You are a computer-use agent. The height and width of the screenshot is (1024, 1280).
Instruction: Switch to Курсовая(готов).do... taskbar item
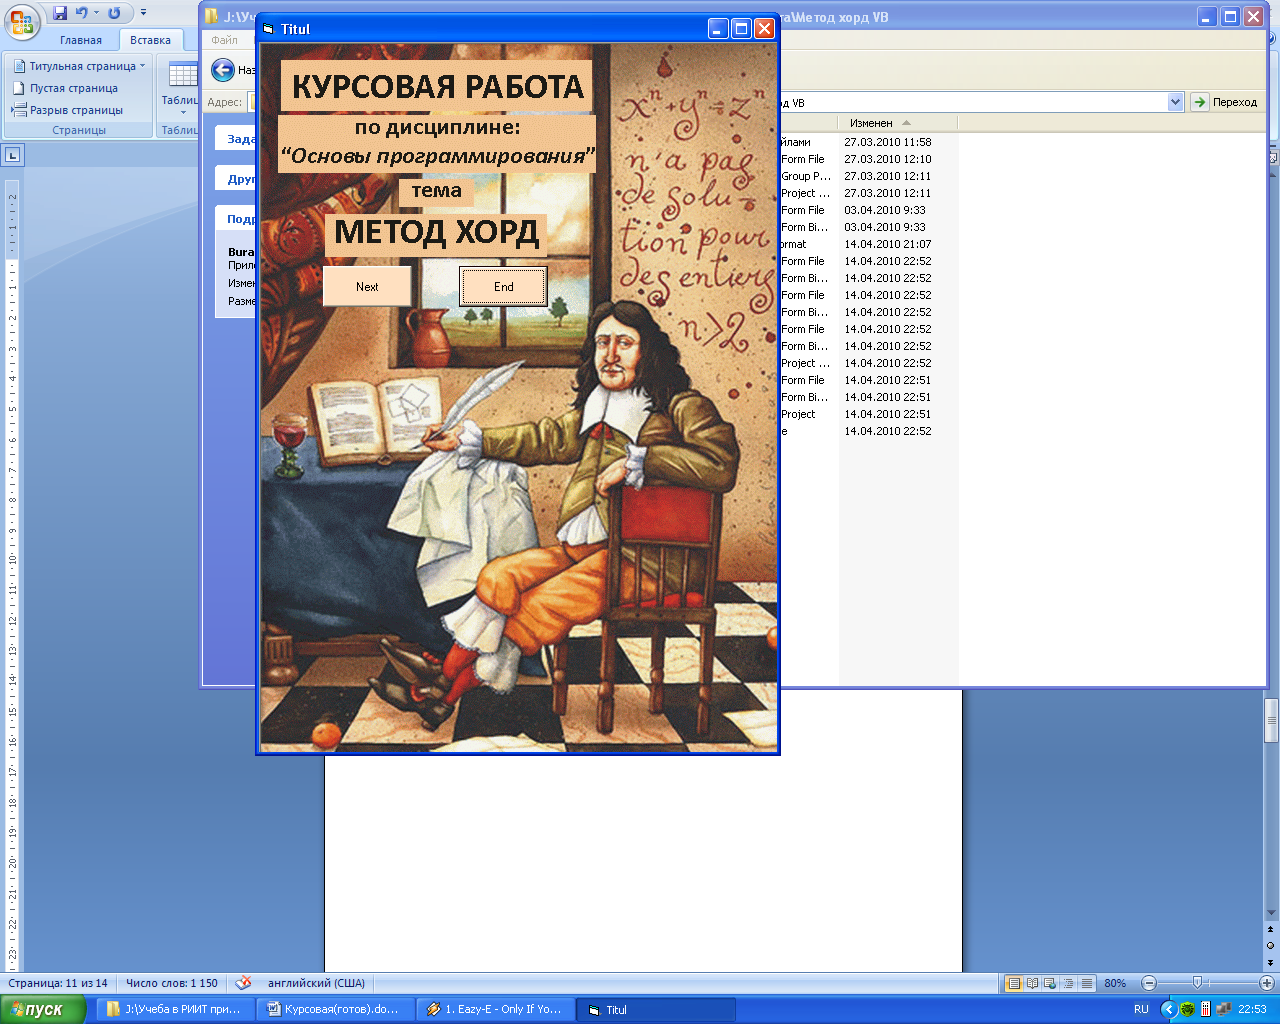(x=334, y=1009)
